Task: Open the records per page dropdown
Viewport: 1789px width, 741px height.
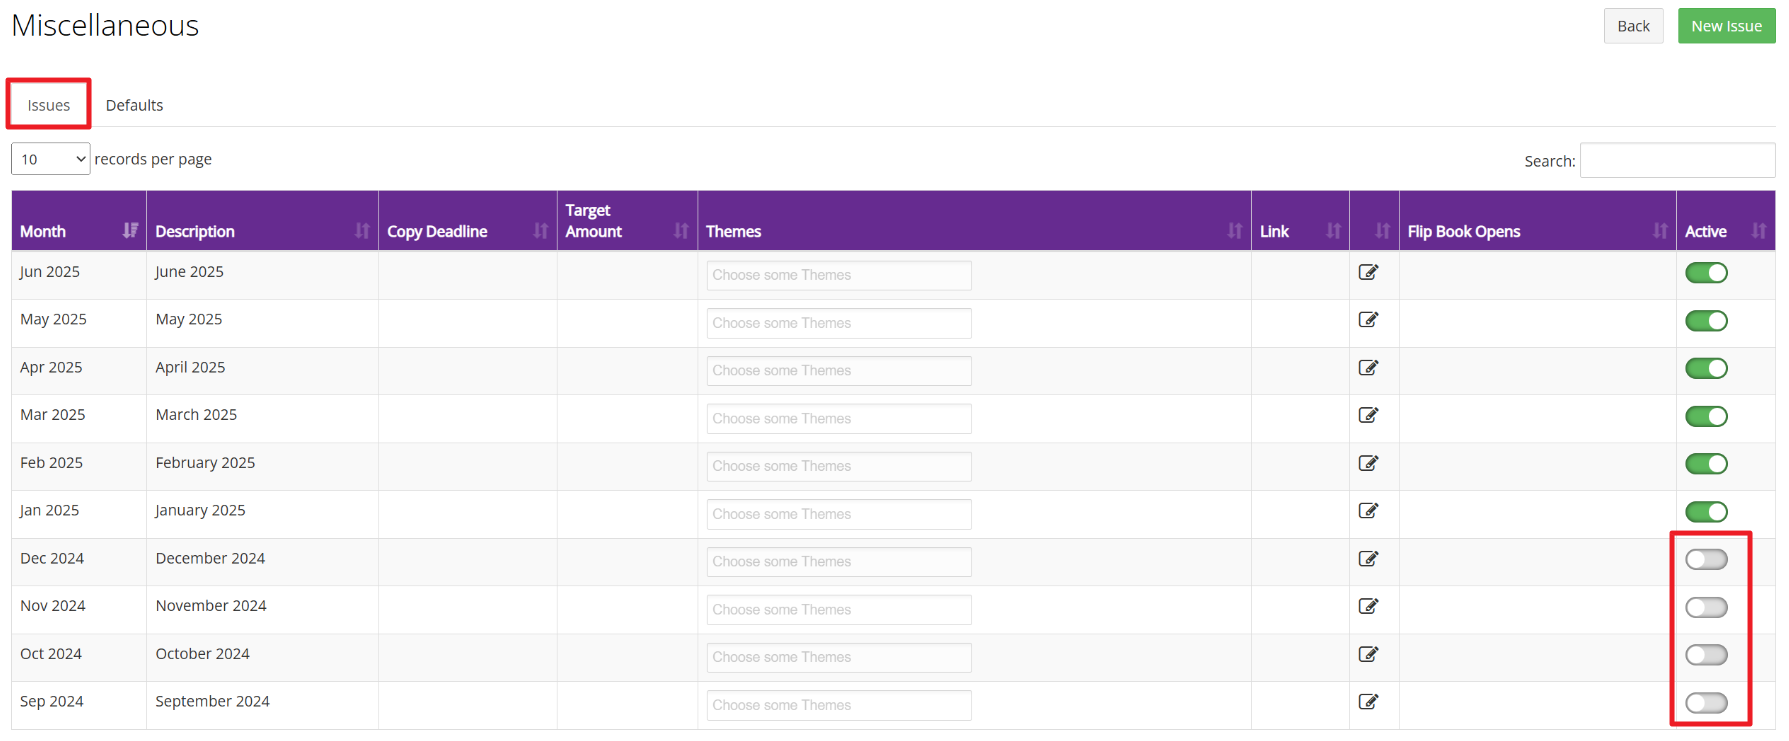Action: [x=50, y=159]
